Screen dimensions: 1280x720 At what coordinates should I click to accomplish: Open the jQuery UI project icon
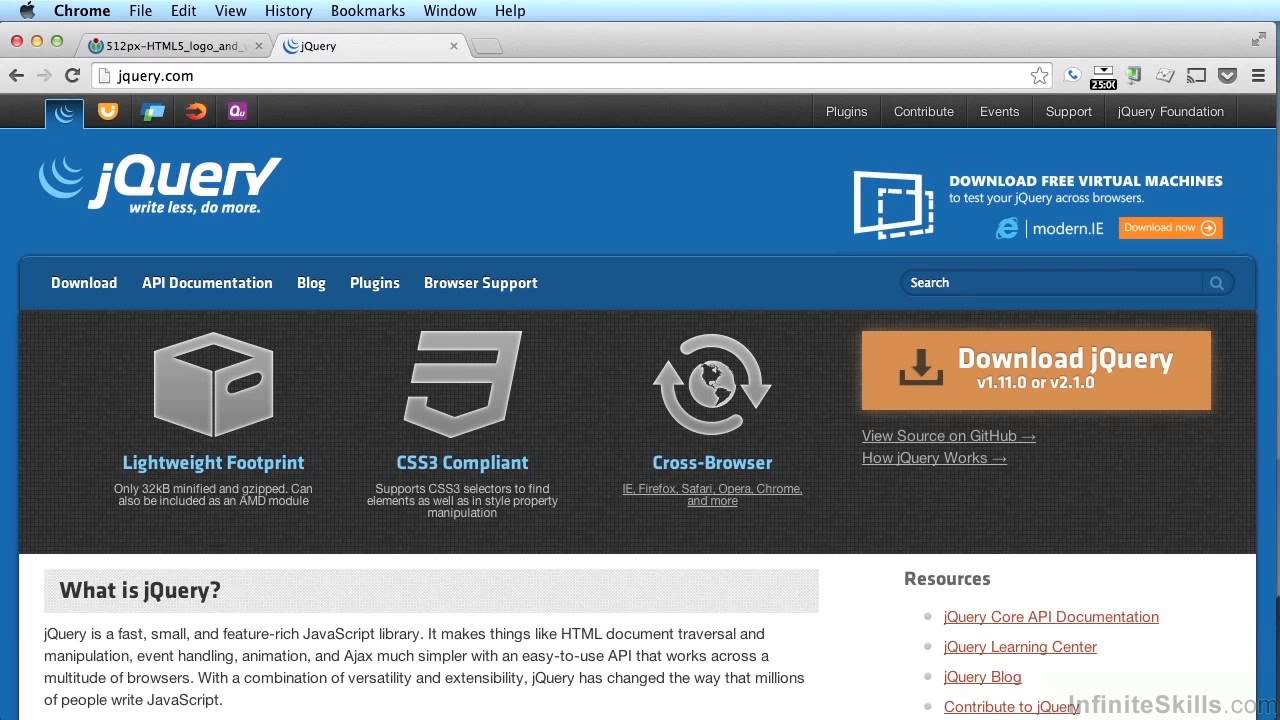coord(108,111)
